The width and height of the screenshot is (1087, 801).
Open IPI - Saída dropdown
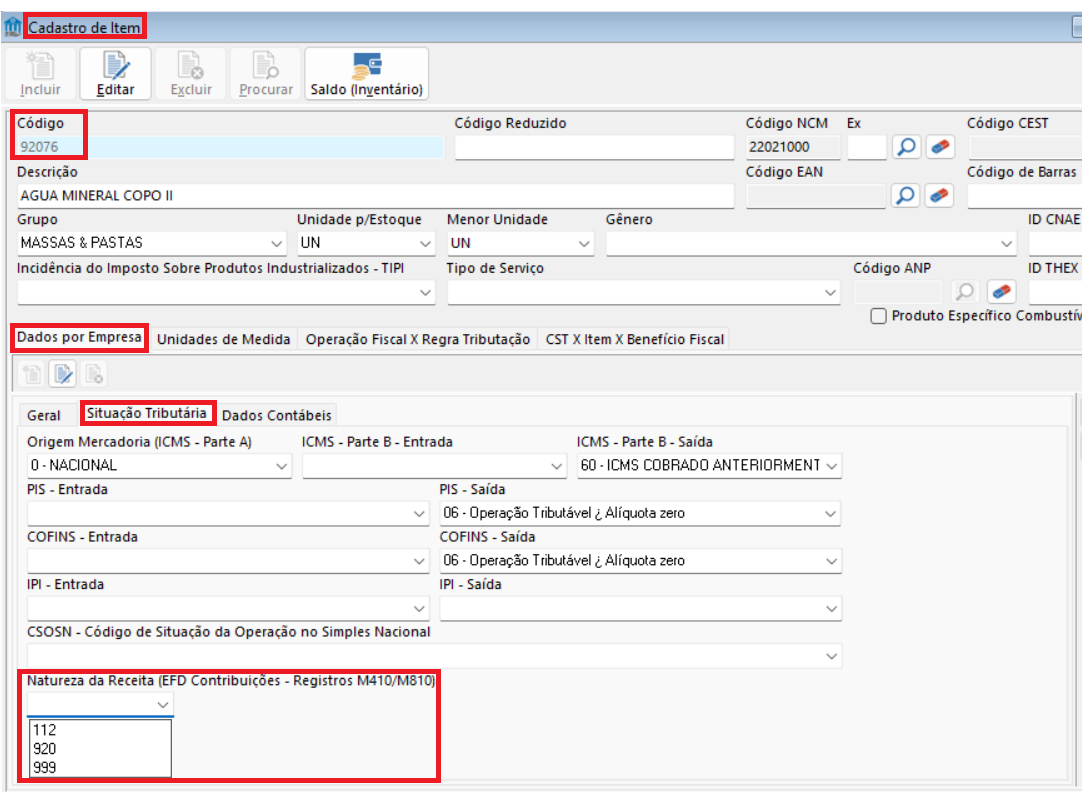pos(831,609)
